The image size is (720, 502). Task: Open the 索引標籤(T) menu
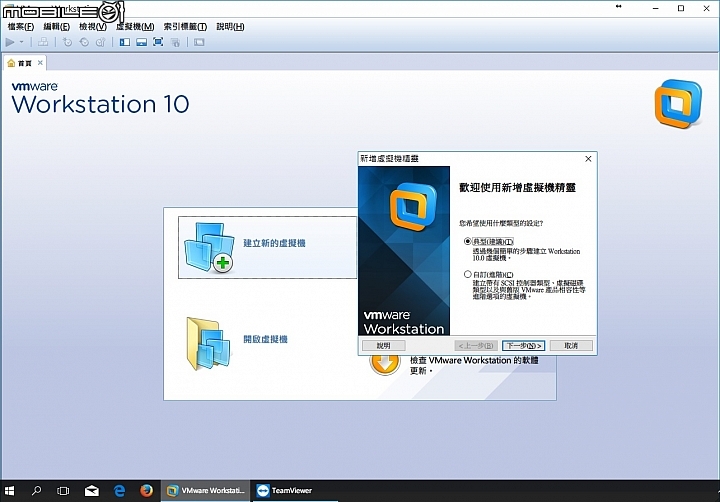(x=185, y=27)
